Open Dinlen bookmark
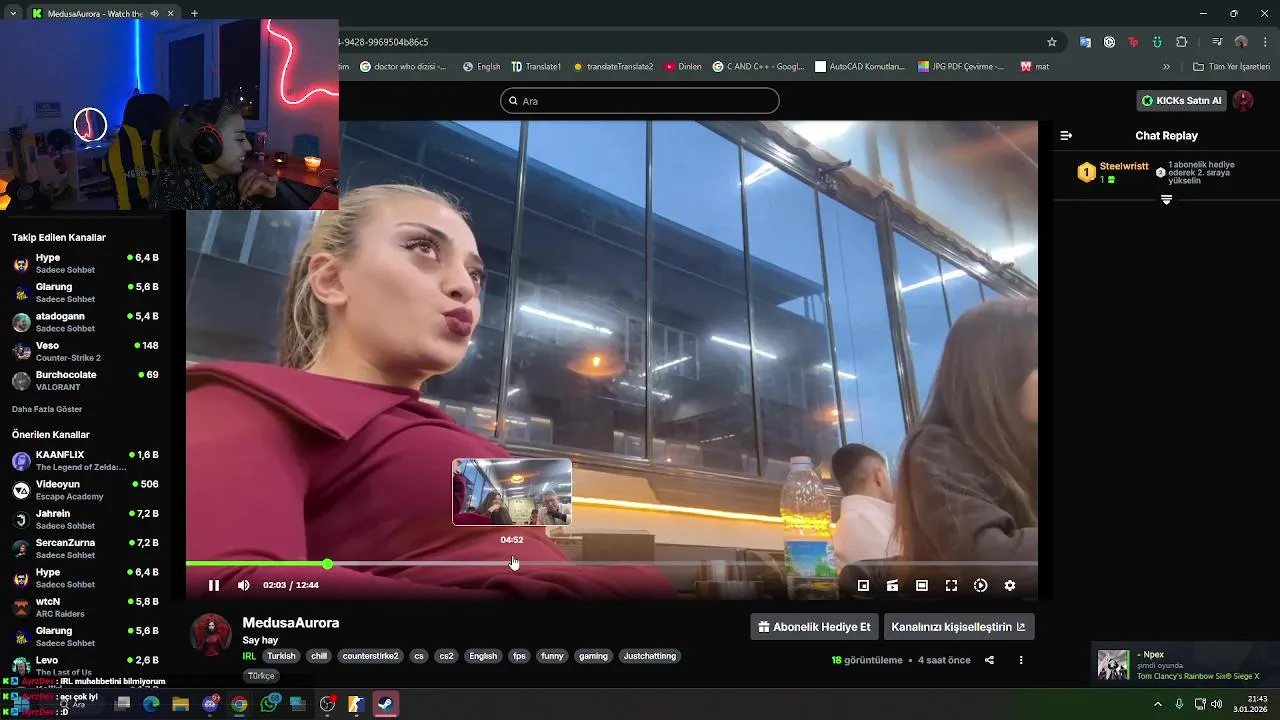Viewport: 1280px width, 720px height. click(683, 67)
